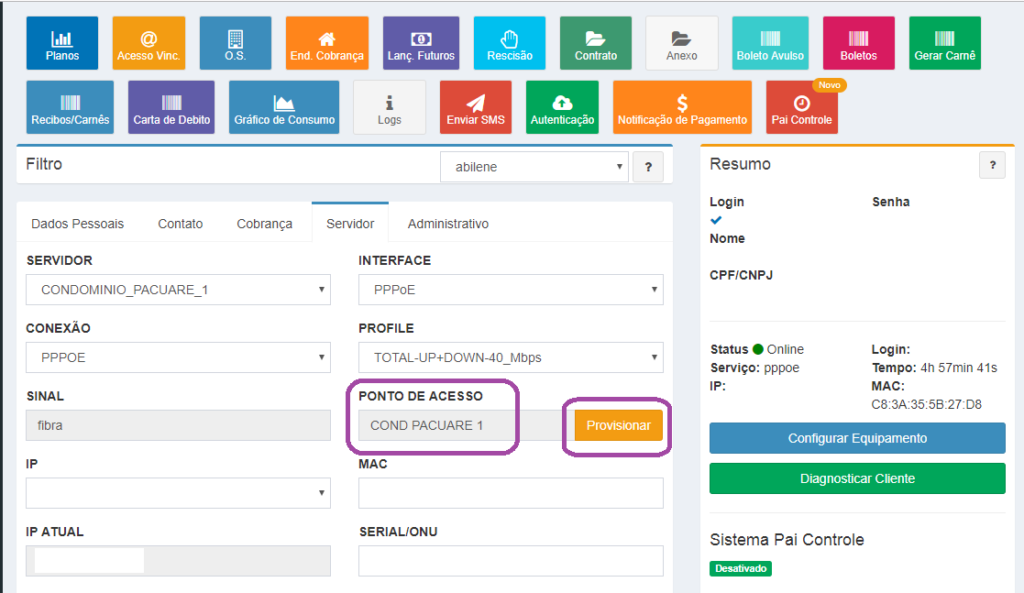Open Enviar SMS
The image size is (1024, 593).
tap(478, 106)
